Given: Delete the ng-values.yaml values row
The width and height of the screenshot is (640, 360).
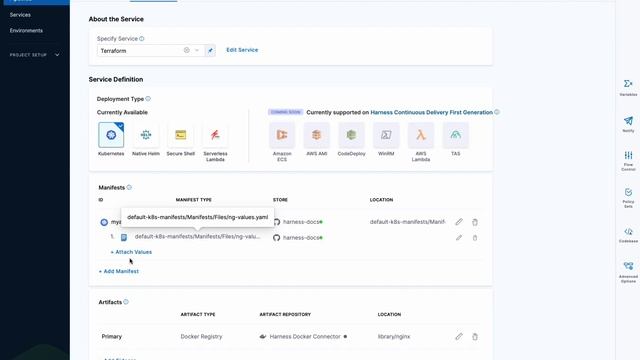Looking at the screenshot, I should (475, 238).
